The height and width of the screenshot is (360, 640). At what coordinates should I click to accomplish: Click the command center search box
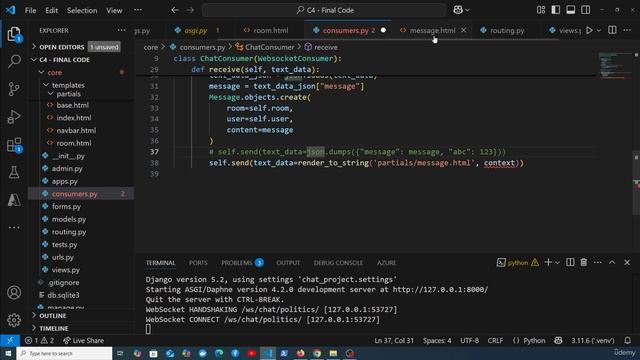coord(324,10)
